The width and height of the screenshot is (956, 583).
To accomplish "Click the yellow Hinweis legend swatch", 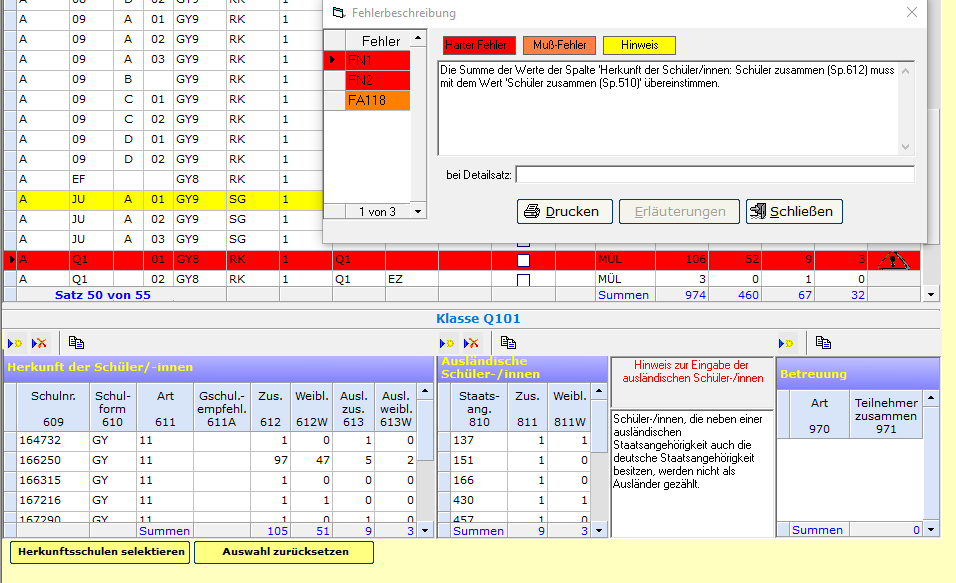I will (x=639, y=45).
